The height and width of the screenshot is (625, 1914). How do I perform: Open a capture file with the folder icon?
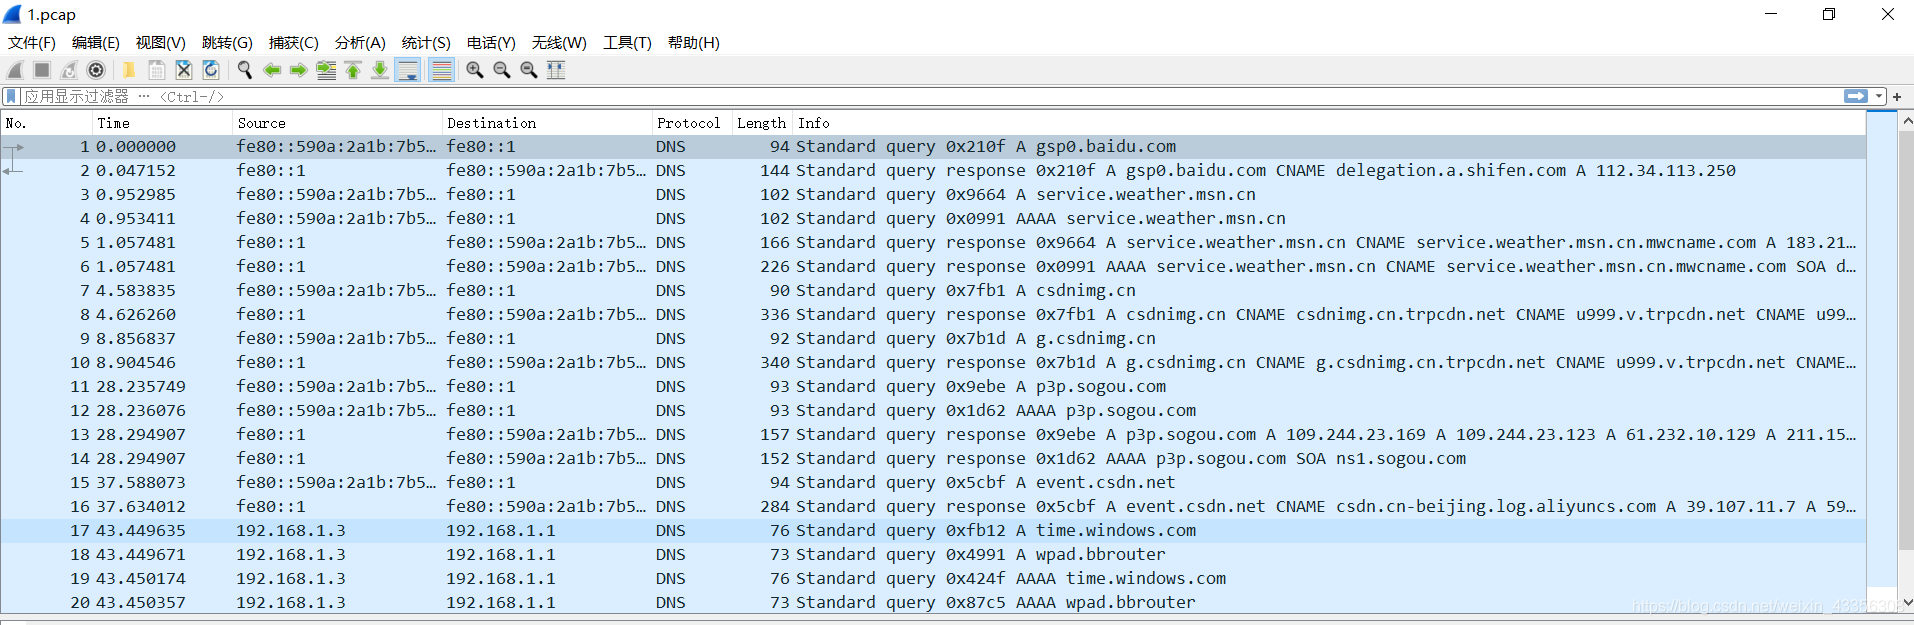[129, 70]
